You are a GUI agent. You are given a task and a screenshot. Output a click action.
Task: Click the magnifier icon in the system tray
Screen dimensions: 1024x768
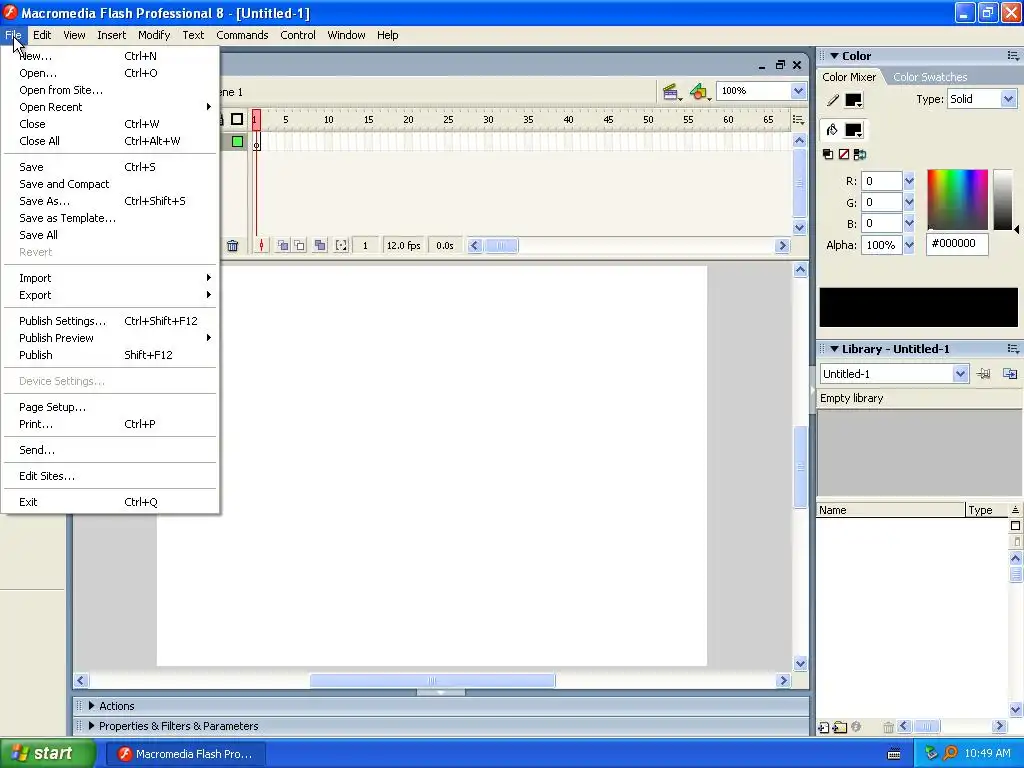(950, 754)
